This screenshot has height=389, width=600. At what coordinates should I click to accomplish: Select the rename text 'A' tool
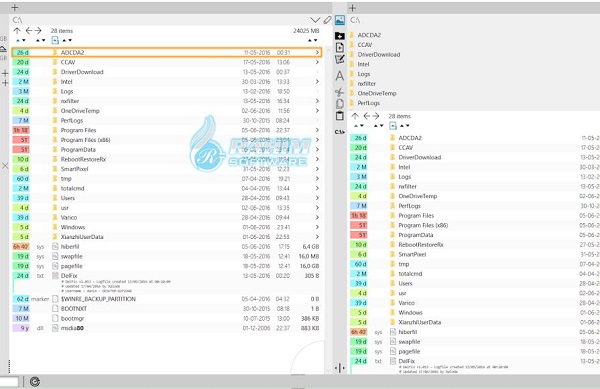[339, 76]
